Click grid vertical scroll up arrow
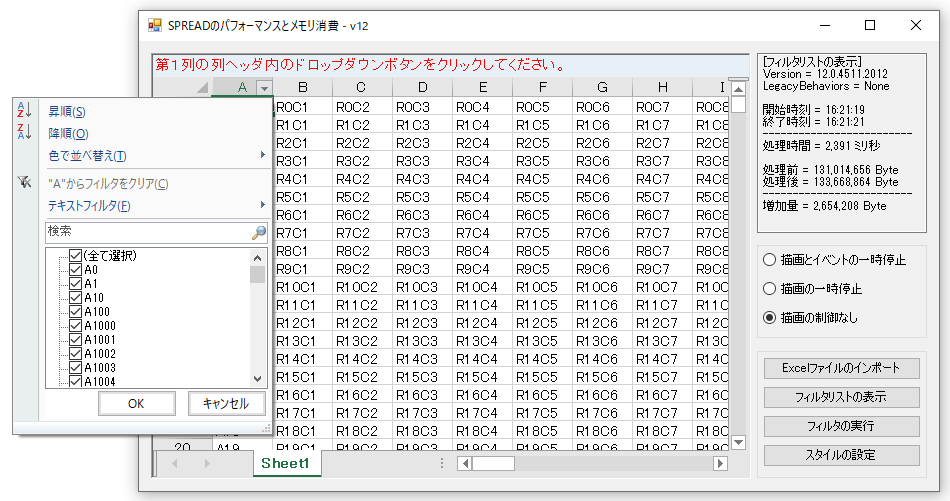This screenshot has height=501, width=950. 738,90
